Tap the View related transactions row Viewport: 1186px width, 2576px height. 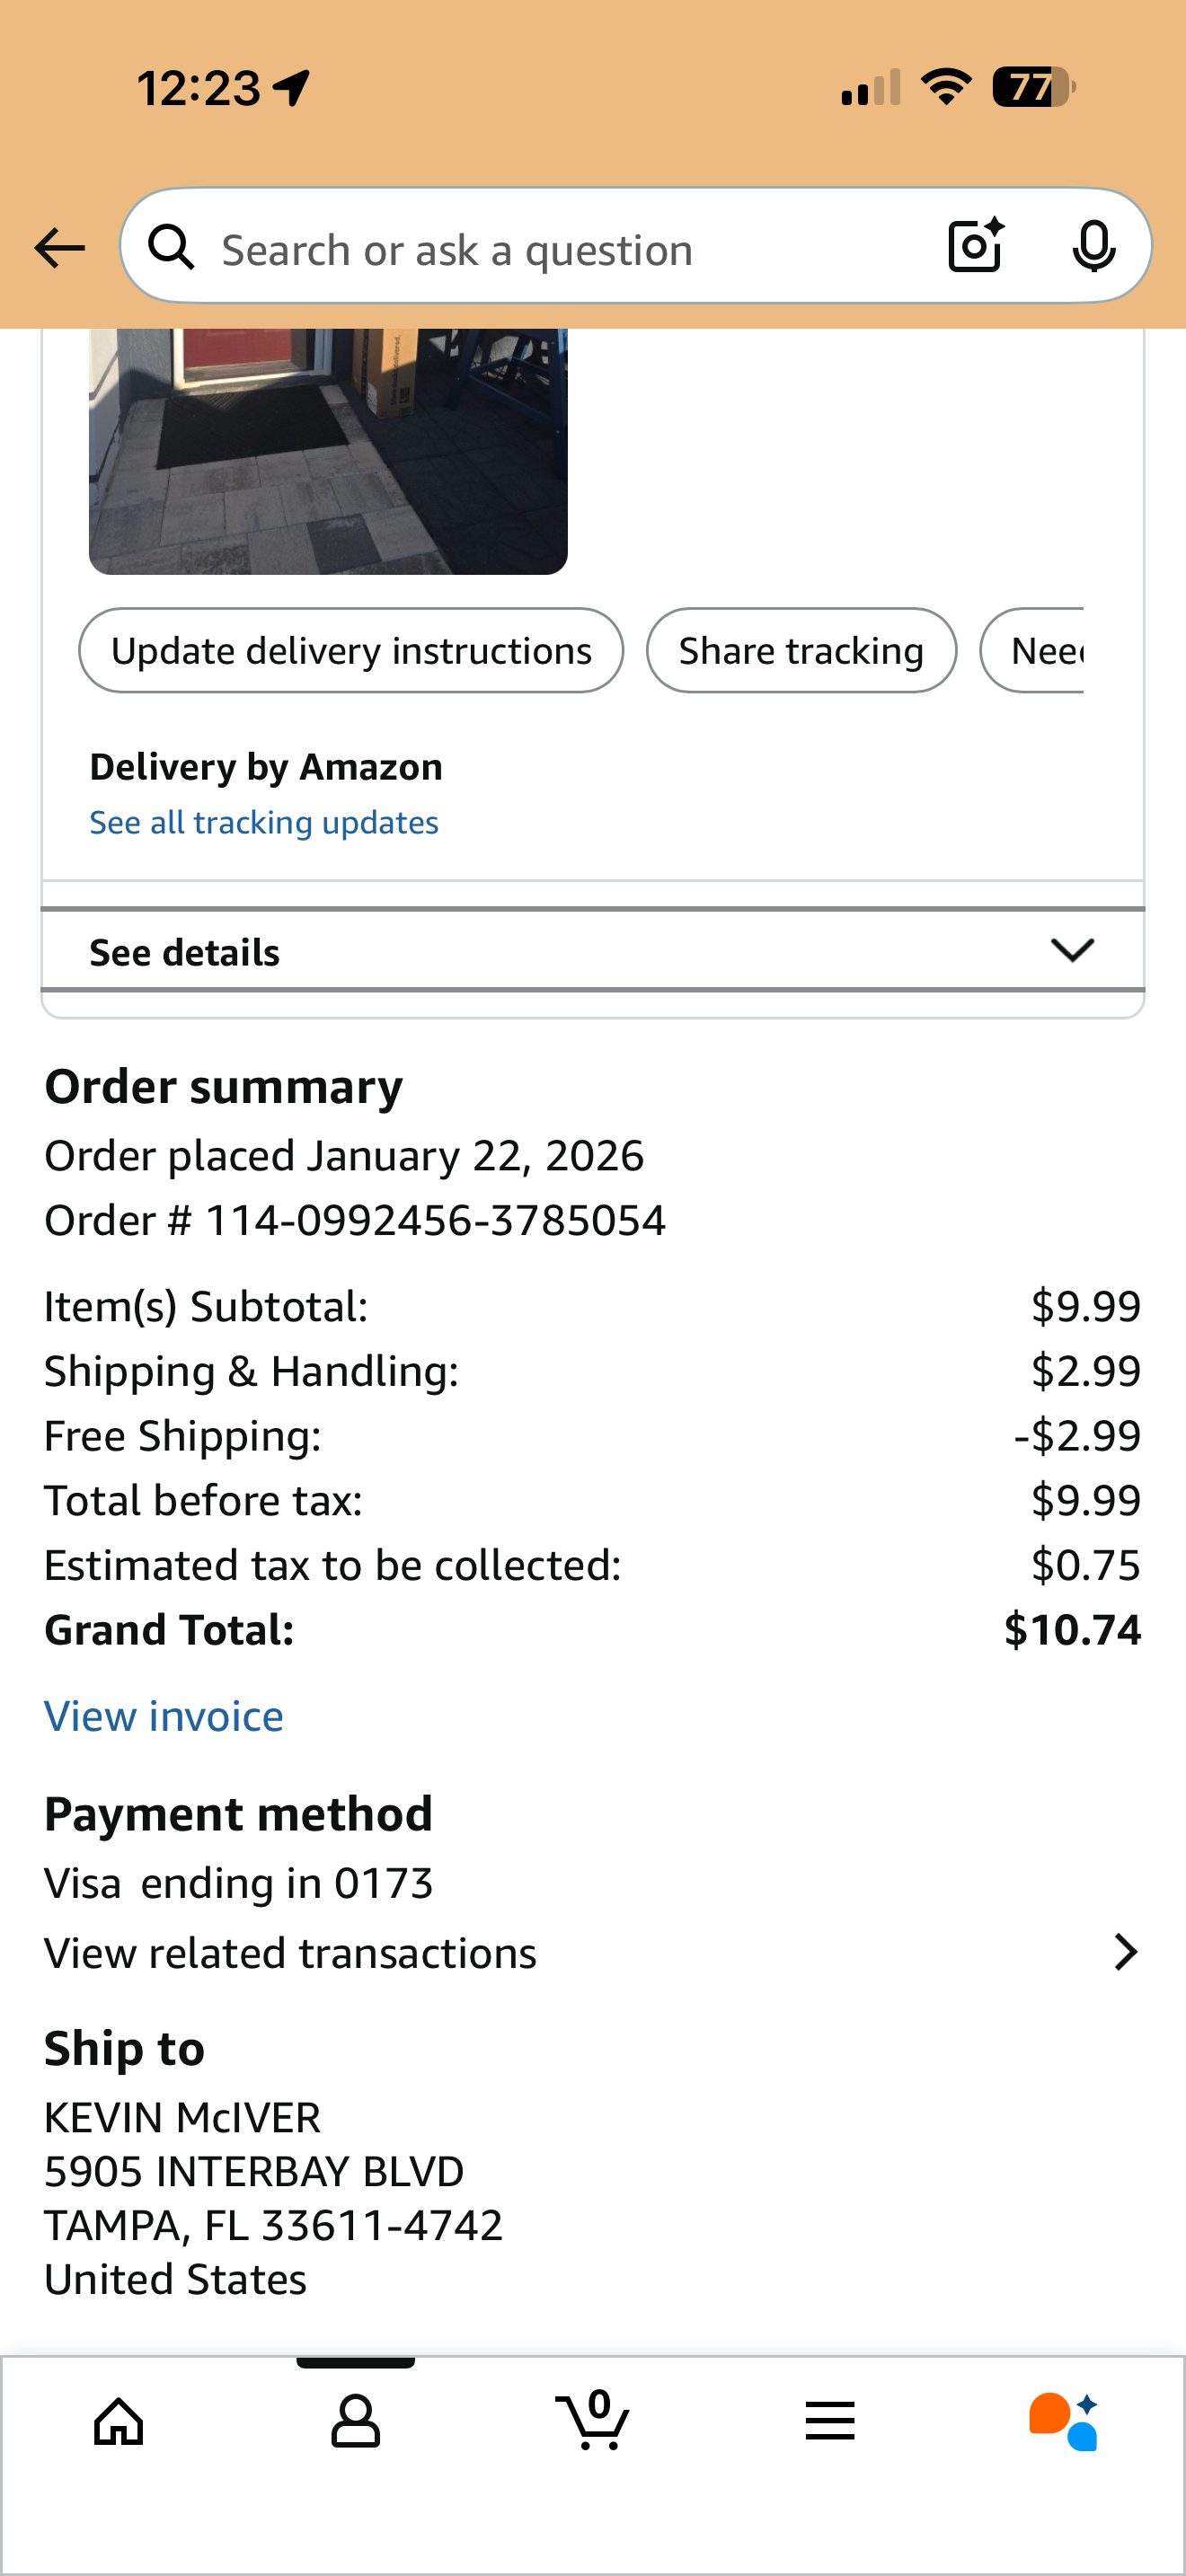(x=291, y=1953)
